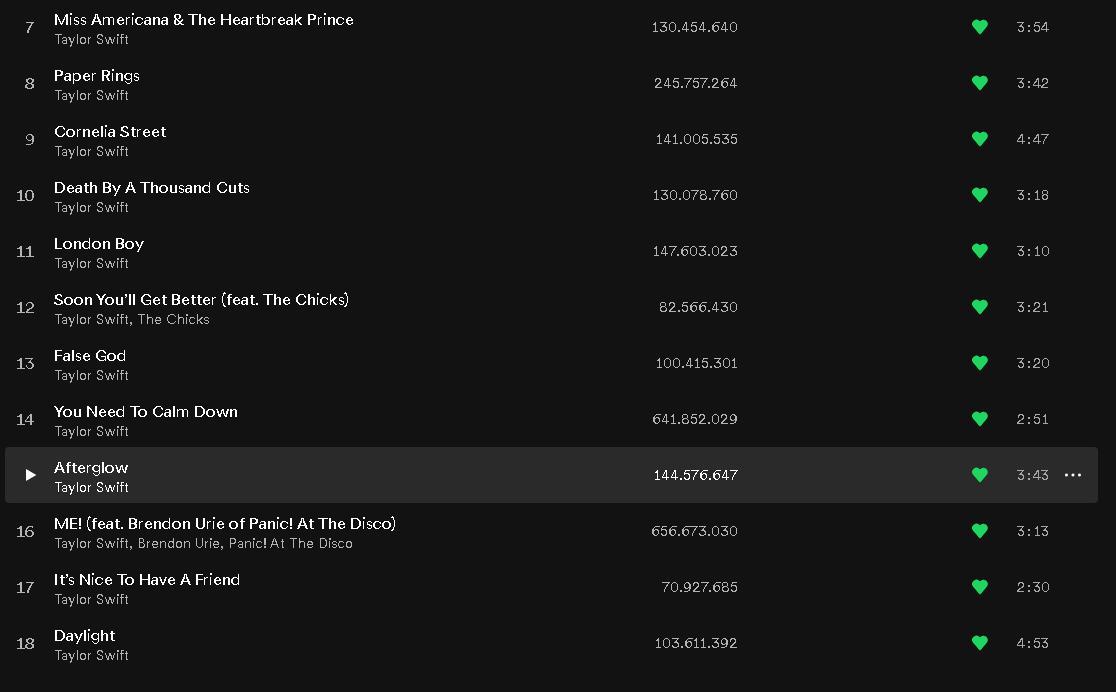
Task: Toggle heart for Soon You'll Get Better
Action: (x=980, y=307)
